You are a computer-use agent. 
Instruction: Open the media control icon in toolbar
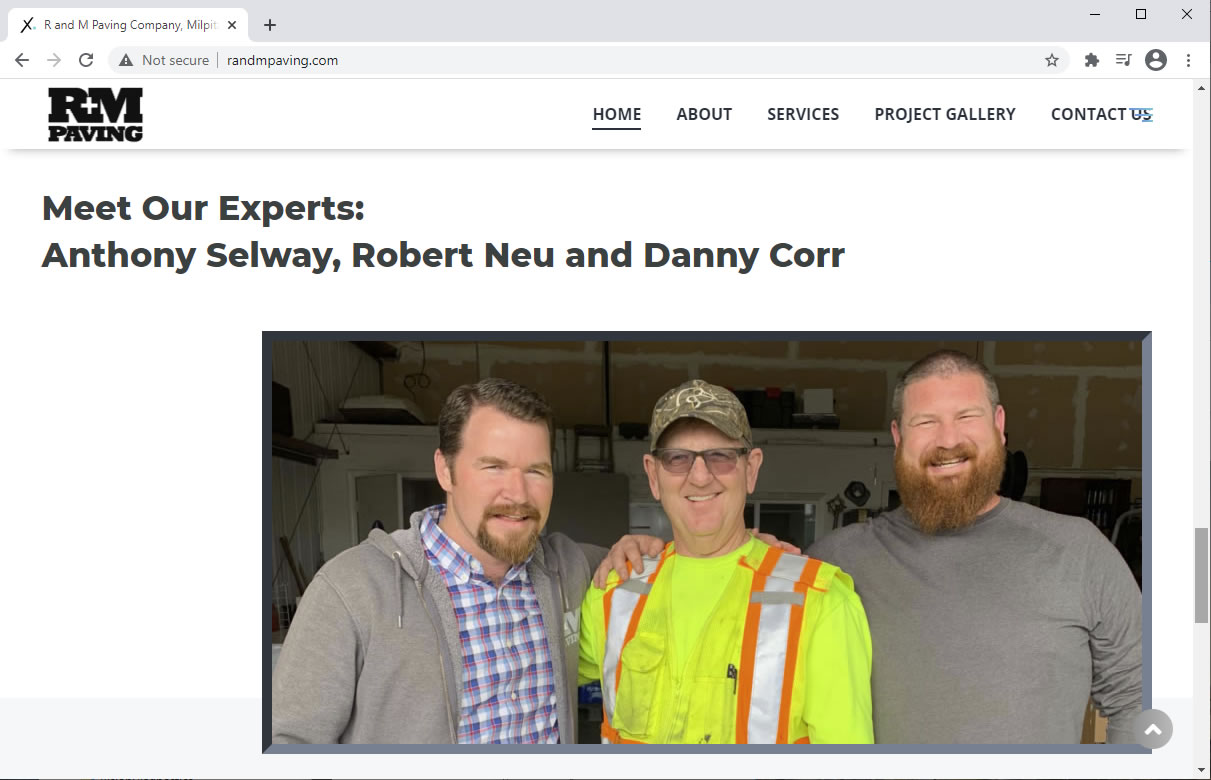coord(1123,60)
